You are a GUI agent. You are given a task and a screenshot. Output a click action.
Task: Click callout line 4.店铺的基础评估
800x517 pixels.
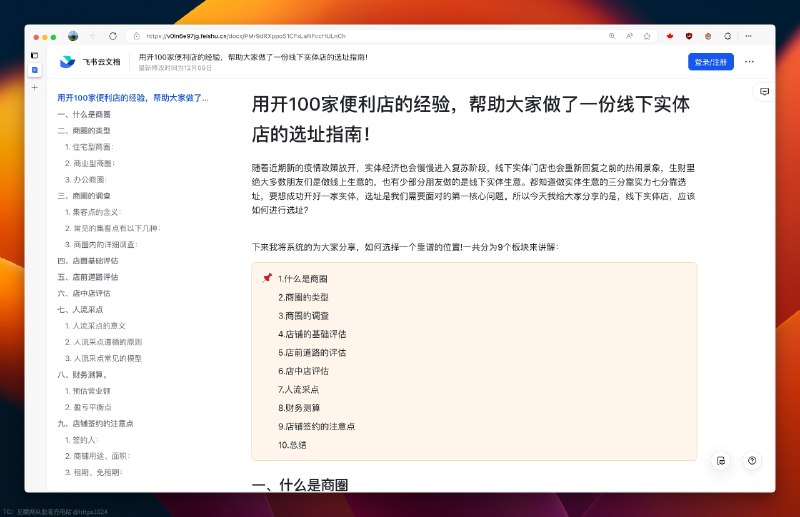coord(312,334)
